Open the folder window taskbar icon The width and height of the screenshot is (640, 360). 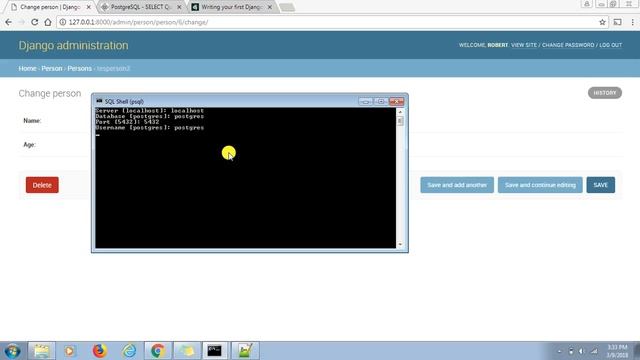[x=187, y=351]
